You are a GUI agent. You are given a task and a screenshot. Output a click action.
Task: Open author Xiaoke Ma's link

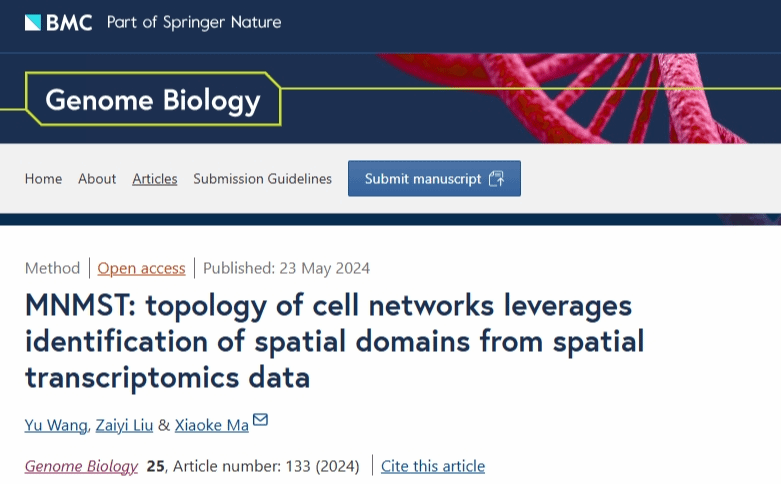[211, 425]
